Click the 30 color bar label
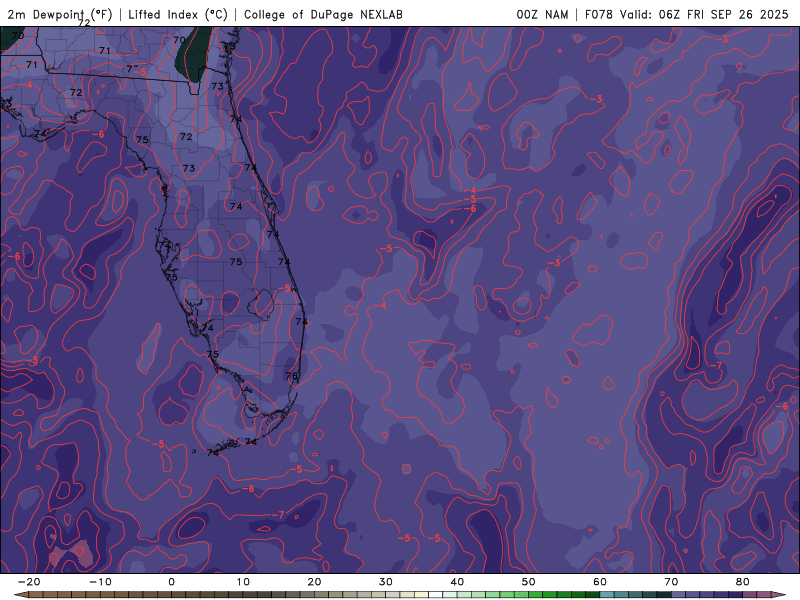Viewport: 800px width, 600px height. click(x=386, y=582)
